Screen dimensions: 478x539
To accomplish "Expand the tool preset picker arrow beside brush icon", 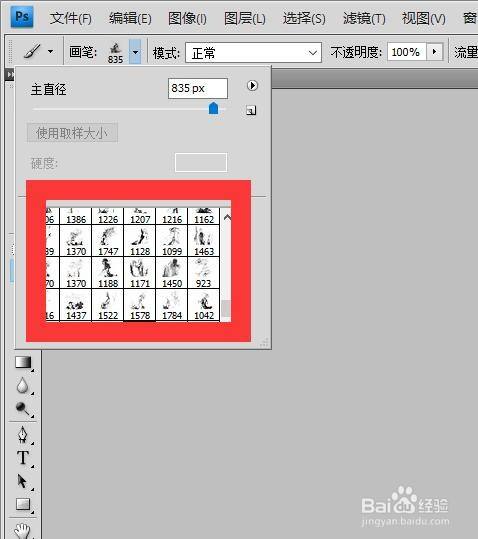I will (x=51, y=52).
